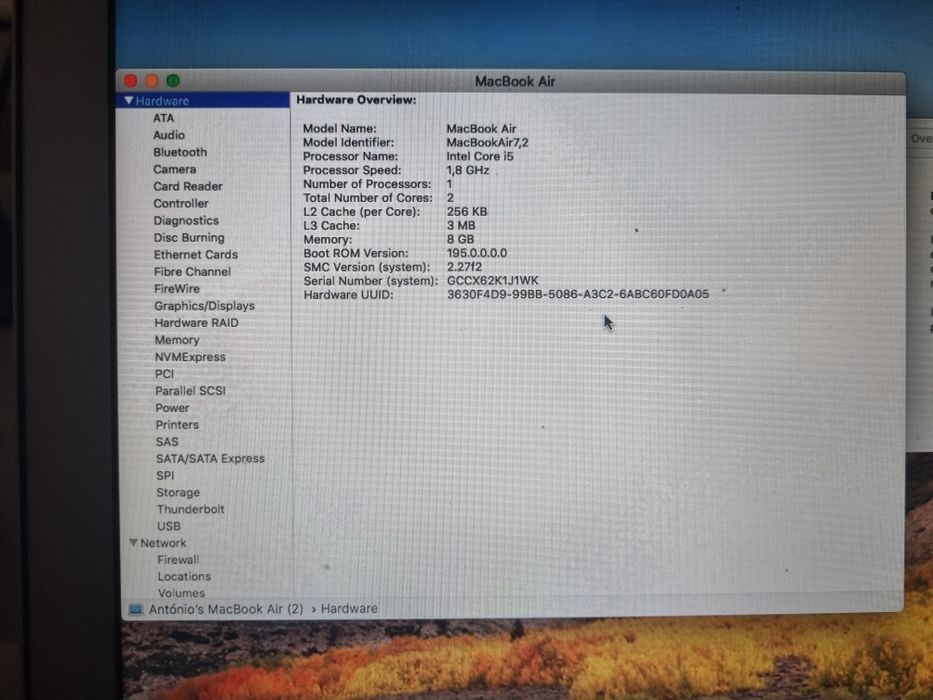The width and height of the screenshot is (933, 700).
Task: Select Fibre Channel entry
Action: coord(192,272)
